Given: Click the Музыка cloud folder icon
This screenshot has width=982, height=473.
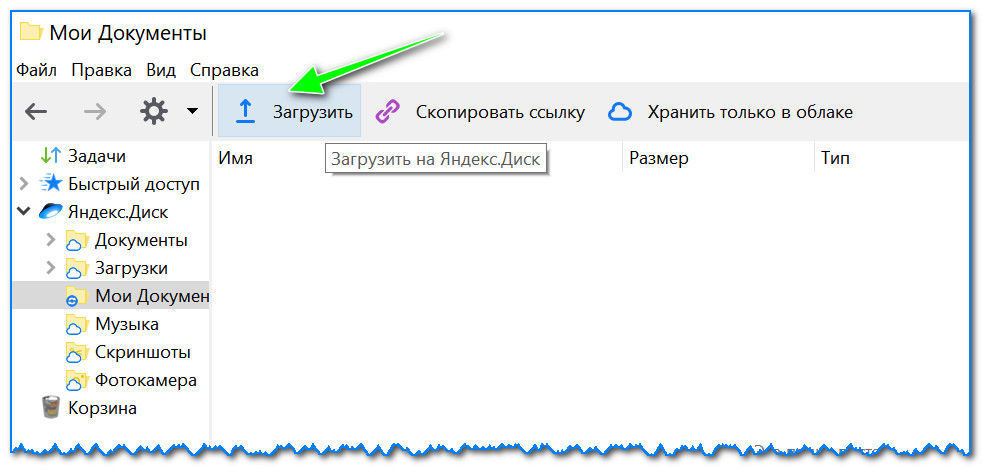Looking at the screenshot, I should click(x=76, y=325).
